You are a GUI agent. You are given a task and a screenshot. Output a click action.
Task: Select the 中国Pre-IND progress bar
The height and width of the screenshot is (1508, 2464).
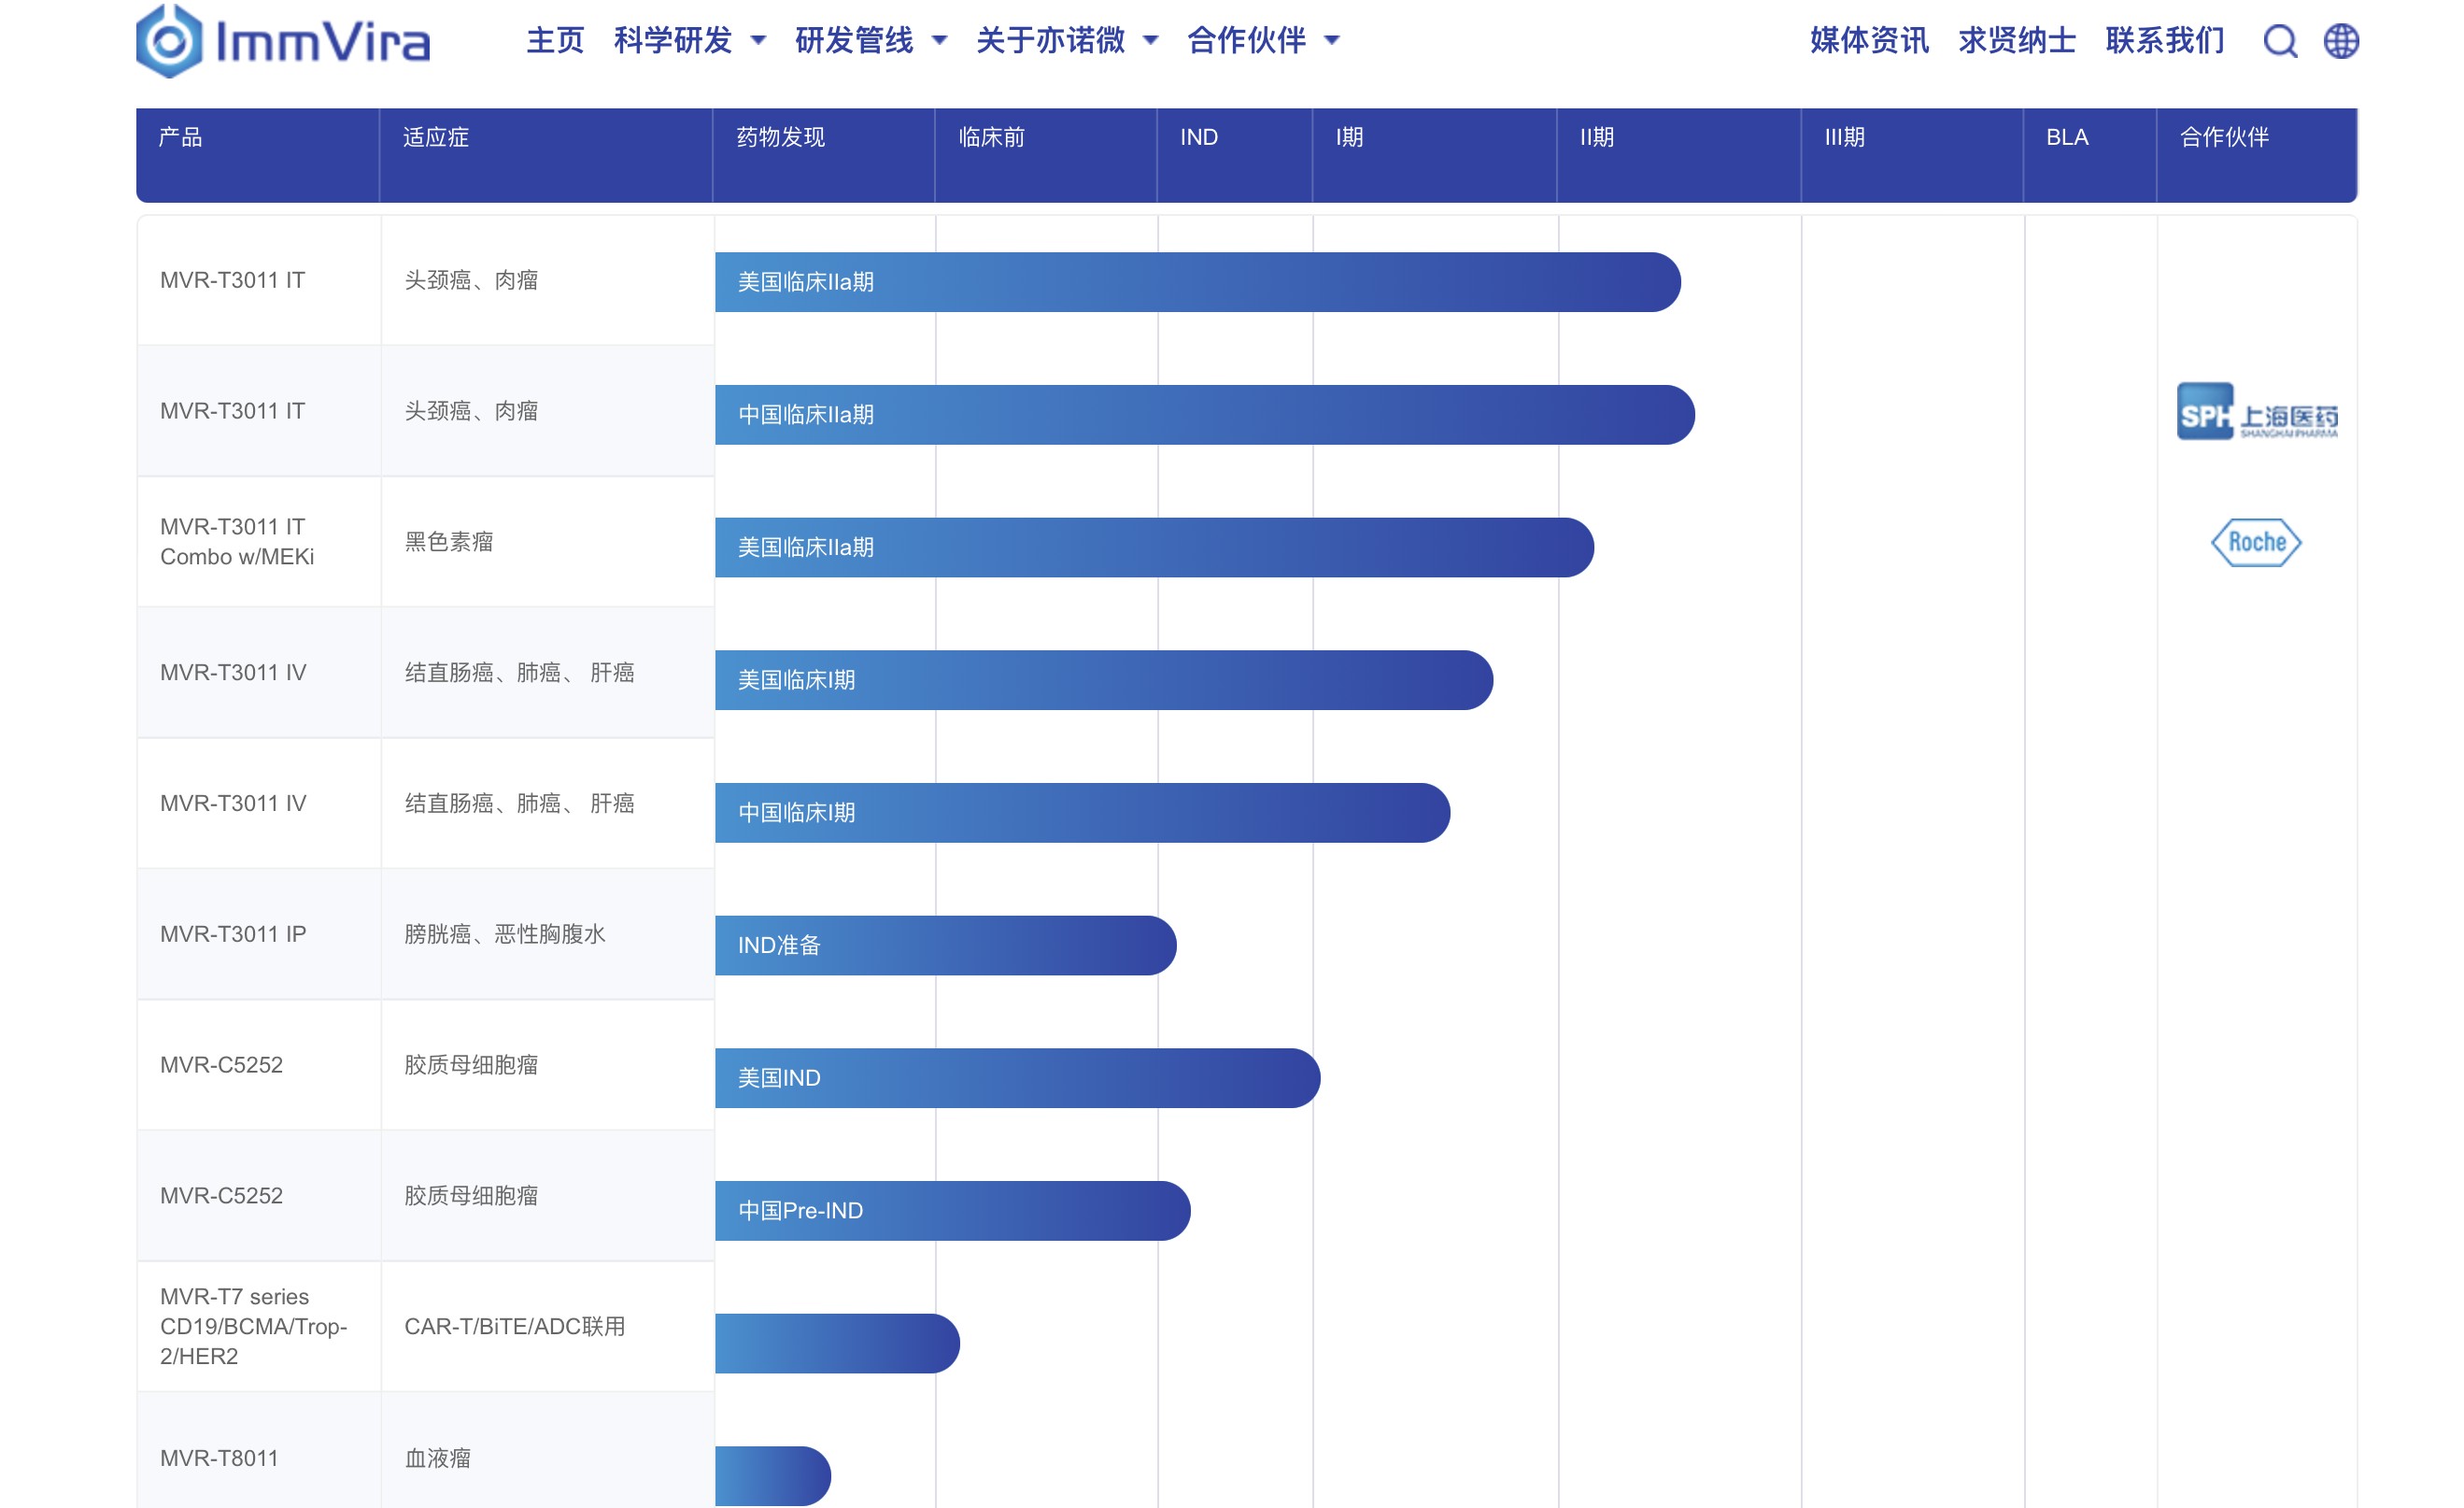click(x=951, y=1211)
